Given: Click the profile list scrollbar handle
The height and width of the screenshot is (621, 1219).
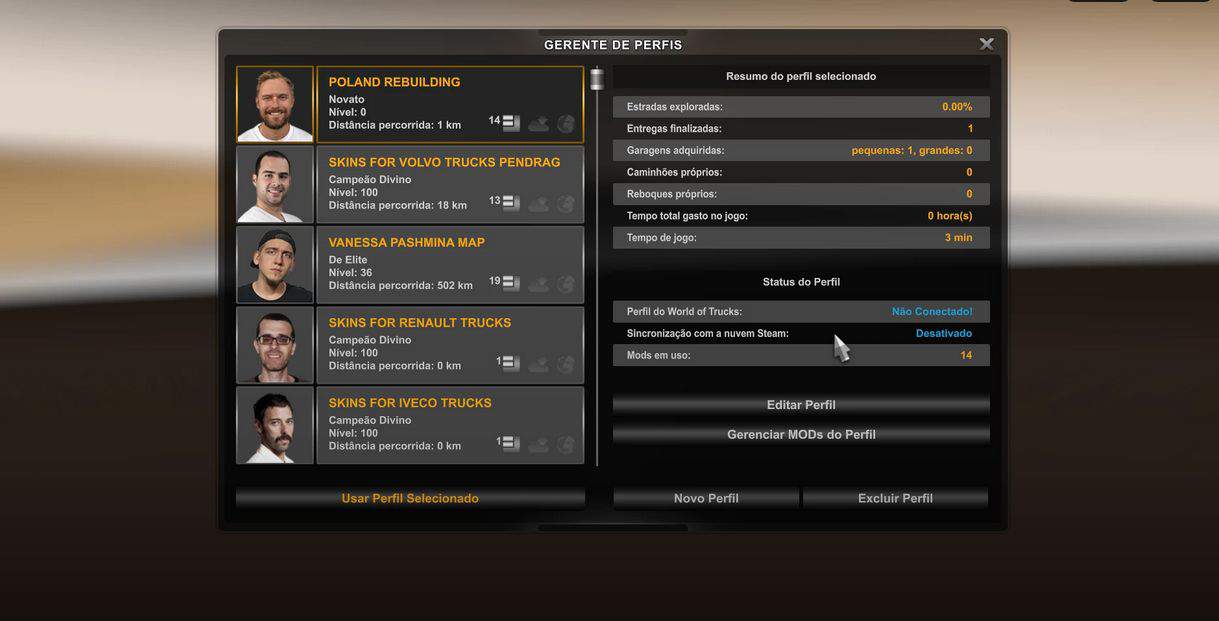Looking at the screenshot, I should point(597,79).
